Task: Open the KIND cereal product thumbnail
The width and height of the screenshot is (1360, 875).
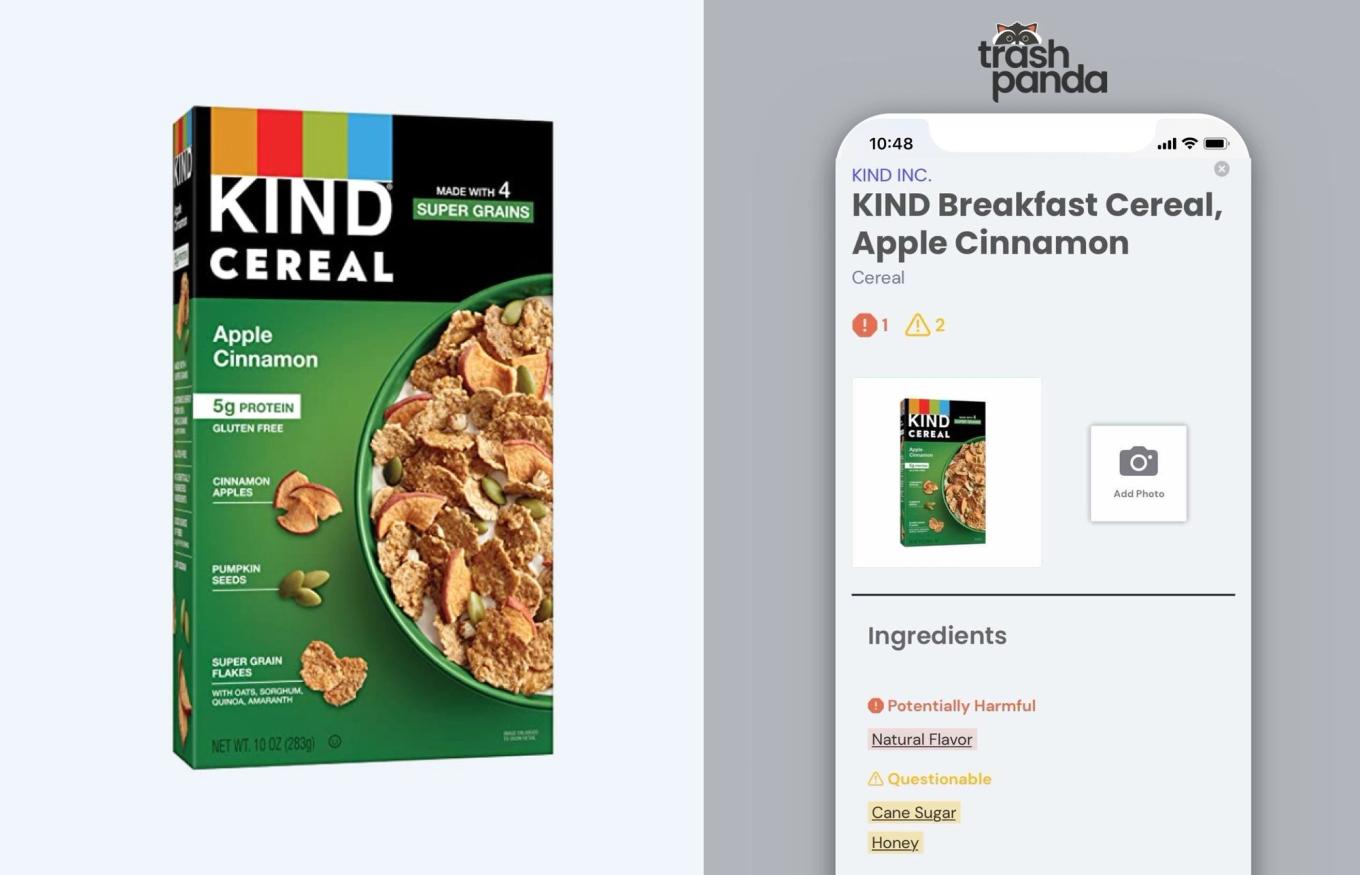Action: [x=946, y=472]
